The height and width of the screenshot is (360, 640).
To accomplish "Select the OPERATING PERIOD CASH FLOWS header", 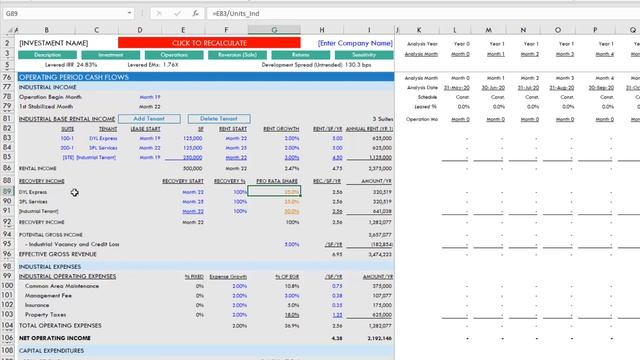I will [x=206, y=77].
